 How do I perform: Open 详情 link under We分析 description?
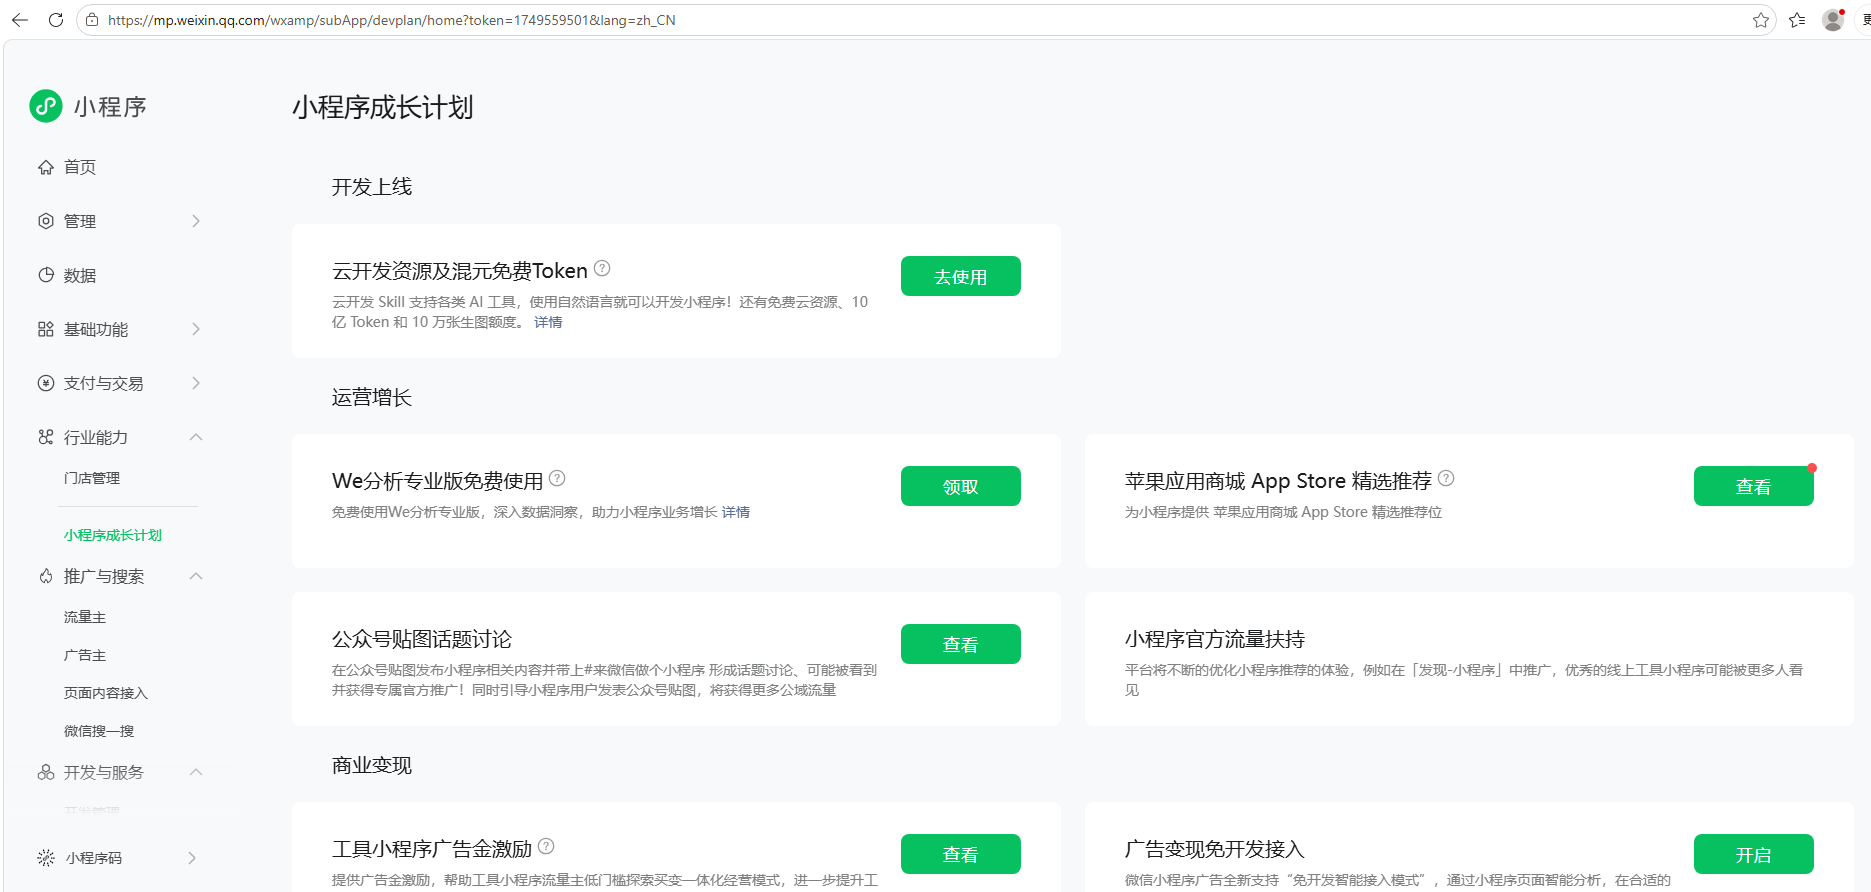pyautogui.click(x=736, y=512)
